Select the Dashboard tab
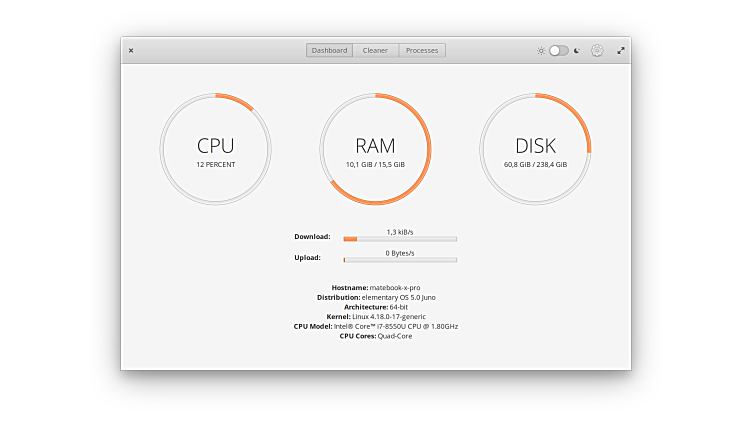 (x=329, y=51)
